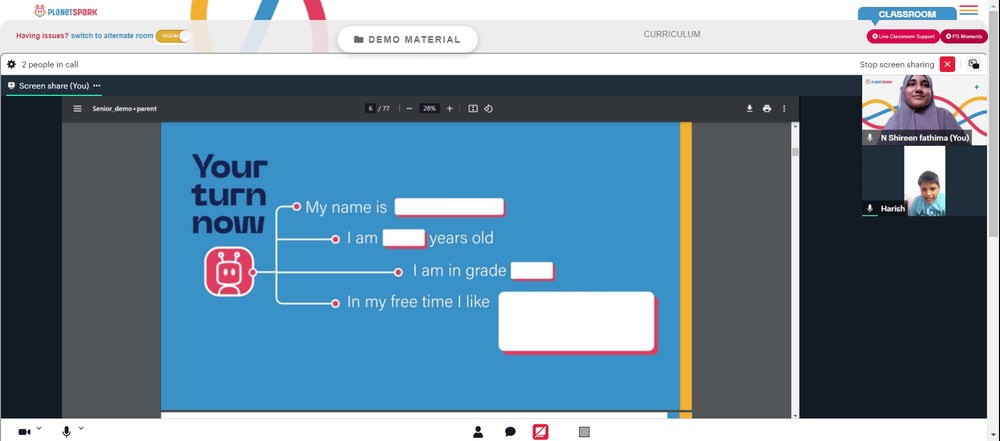Rotate the PDF document
Screen dimensions: 1000x441
489,108
